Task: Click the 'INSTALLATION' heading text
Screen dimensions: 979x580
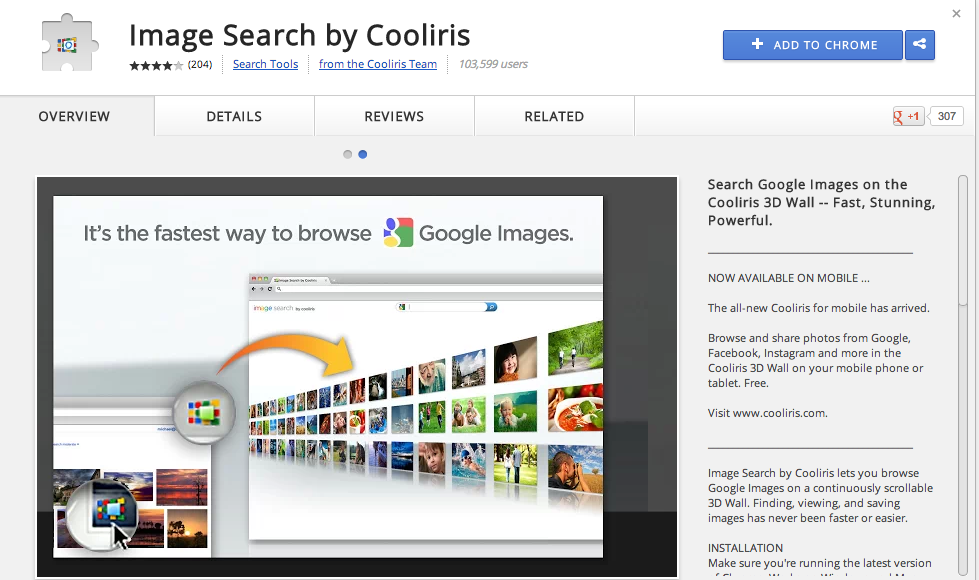Action: pyautogui.click(x=745, y=548)
